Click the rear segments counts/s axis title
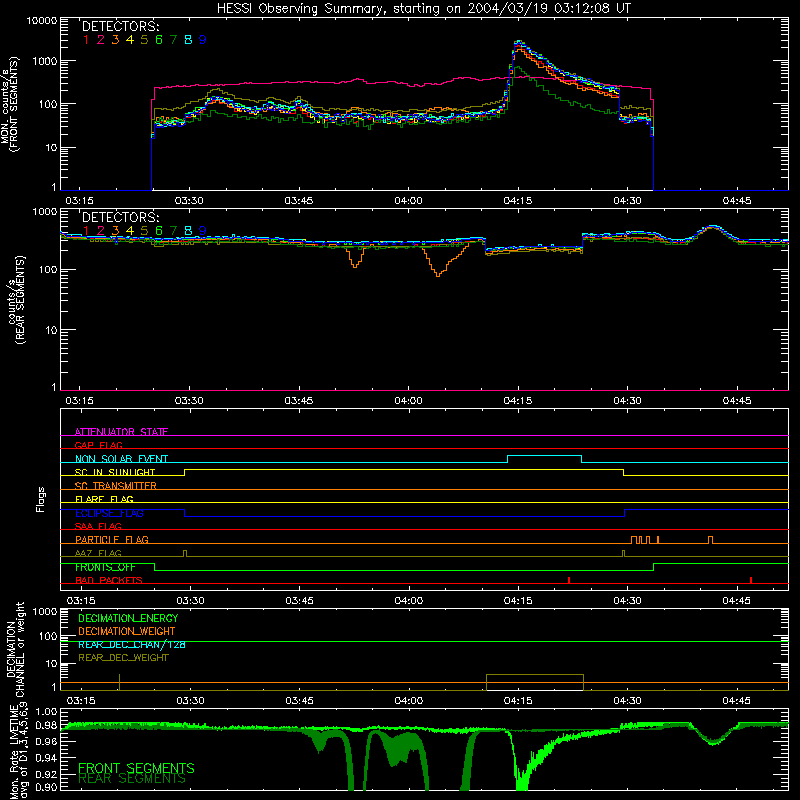This screenshot has width=800, height=800. click(15, 301)
